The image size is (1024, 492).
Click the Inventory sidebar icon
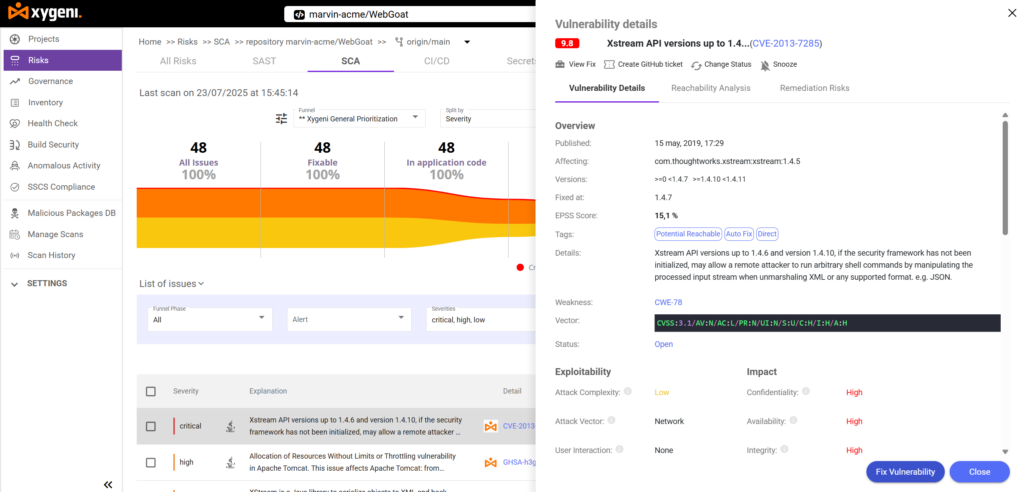(14, 103)
